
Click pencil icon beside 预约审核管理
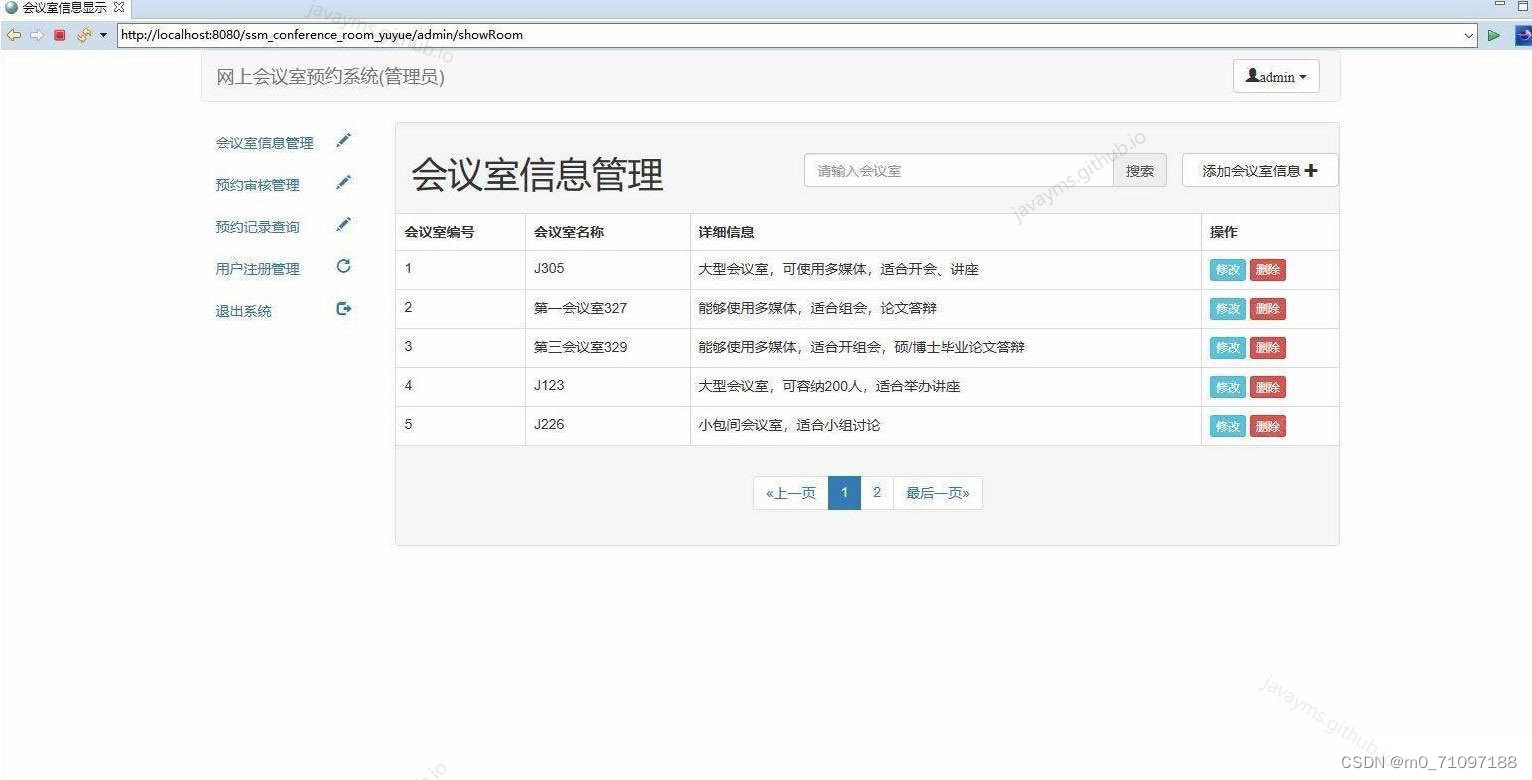(344, 183)
